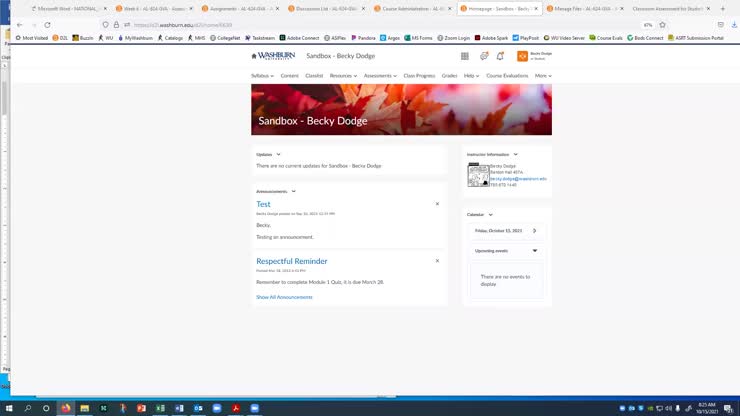The image size is (740, 416).
Task: Open the Updates widget chevron
Action: 278,154
